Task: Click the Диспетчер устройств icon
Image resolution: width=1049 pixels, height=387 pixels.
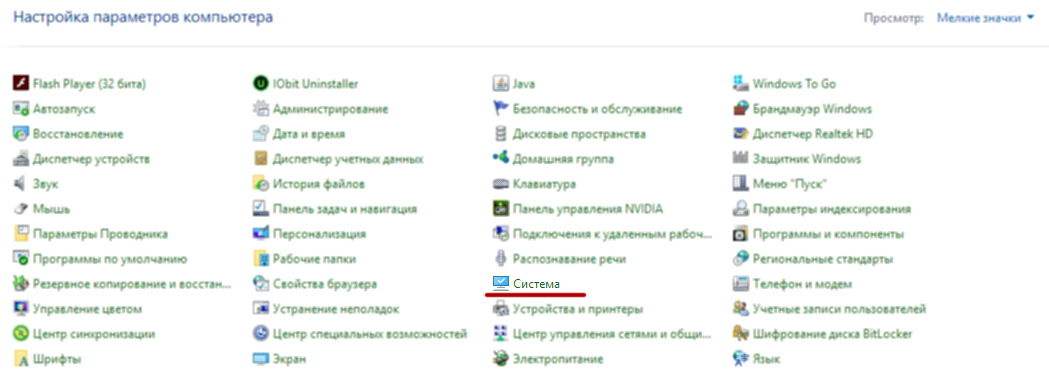Action: coord(20,159)
